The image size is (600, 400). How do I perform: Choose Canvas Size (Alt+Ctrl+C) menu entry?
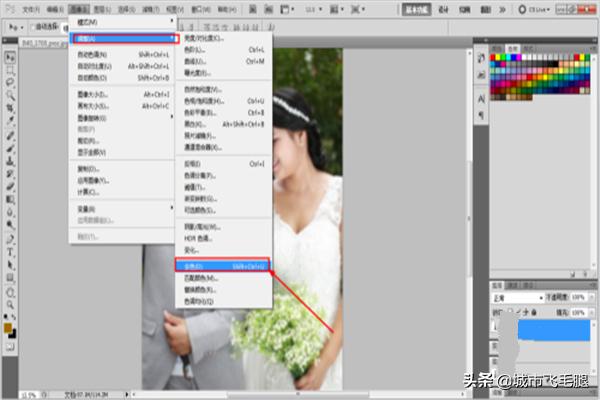click(122, 106)
